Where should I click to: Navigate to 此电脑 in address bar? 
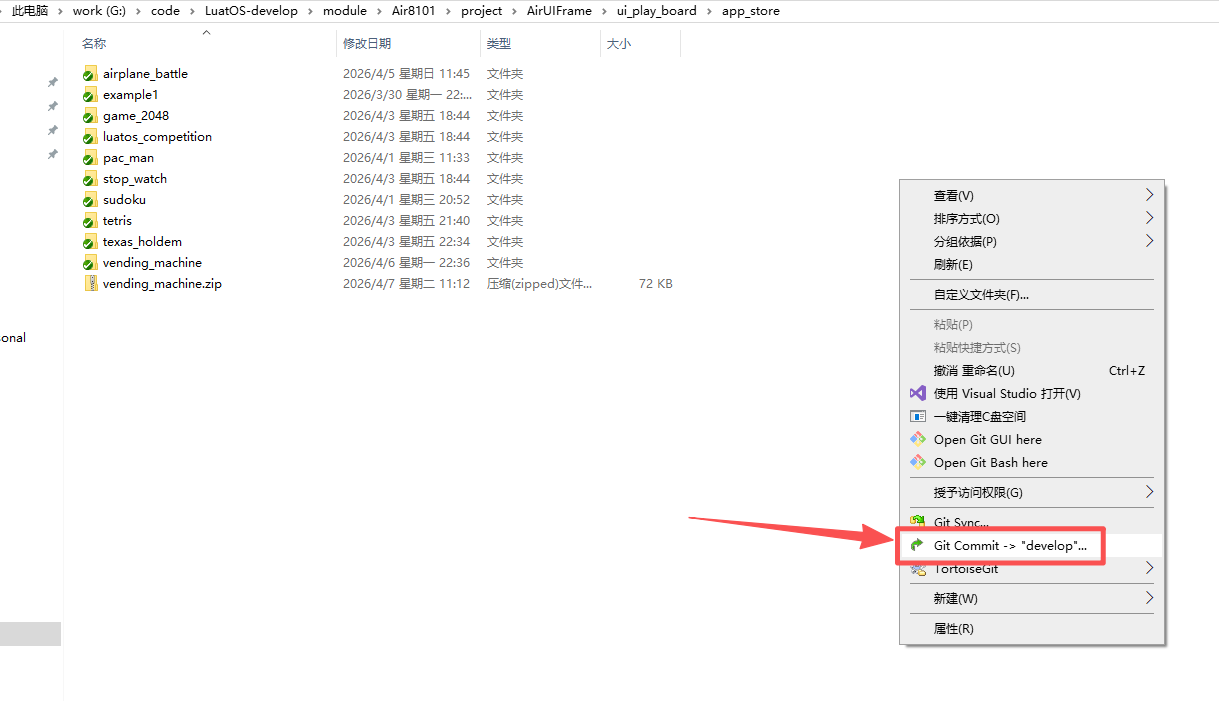(30, 11)
